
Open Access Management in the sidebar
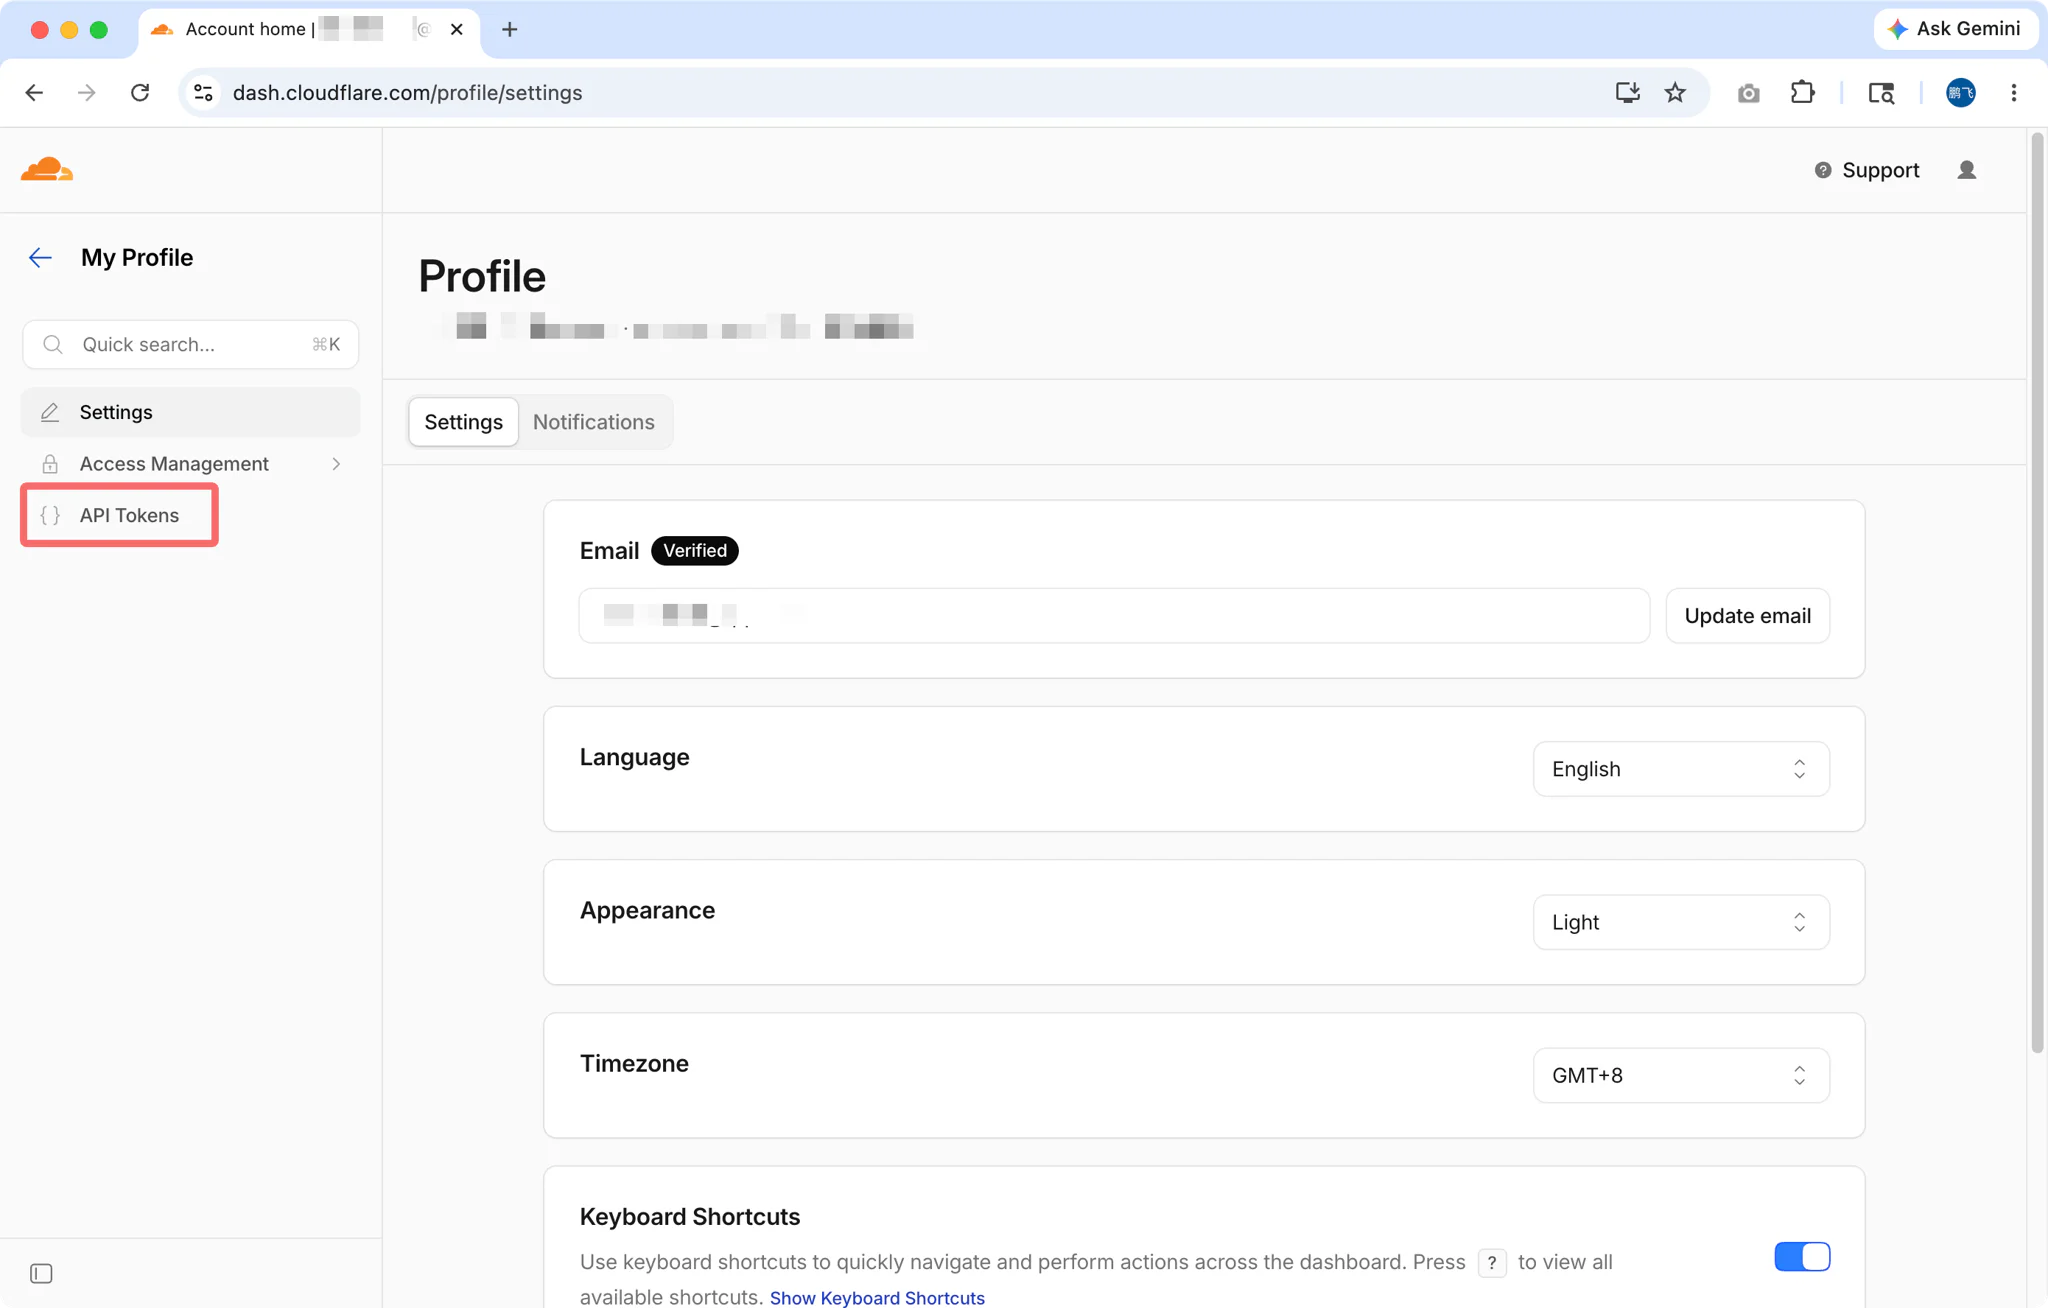tap(190, 464)
